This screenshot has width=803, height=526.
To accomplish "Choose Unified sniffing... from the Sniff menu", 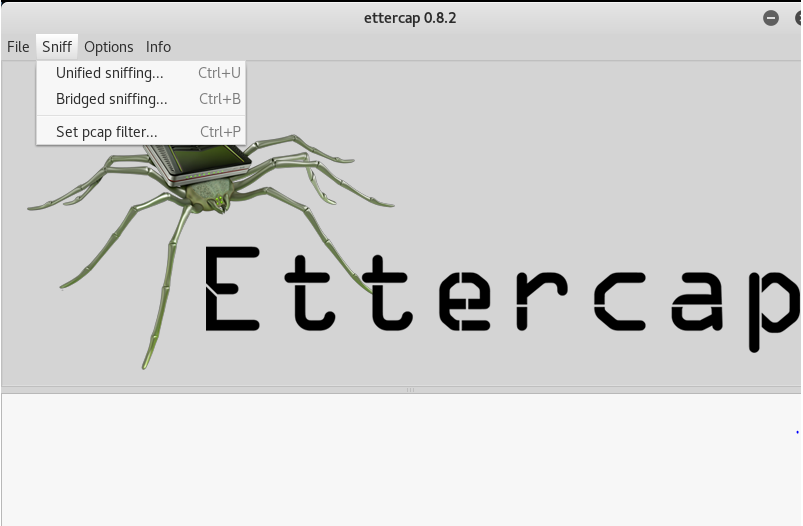I will tap(141, 73).
